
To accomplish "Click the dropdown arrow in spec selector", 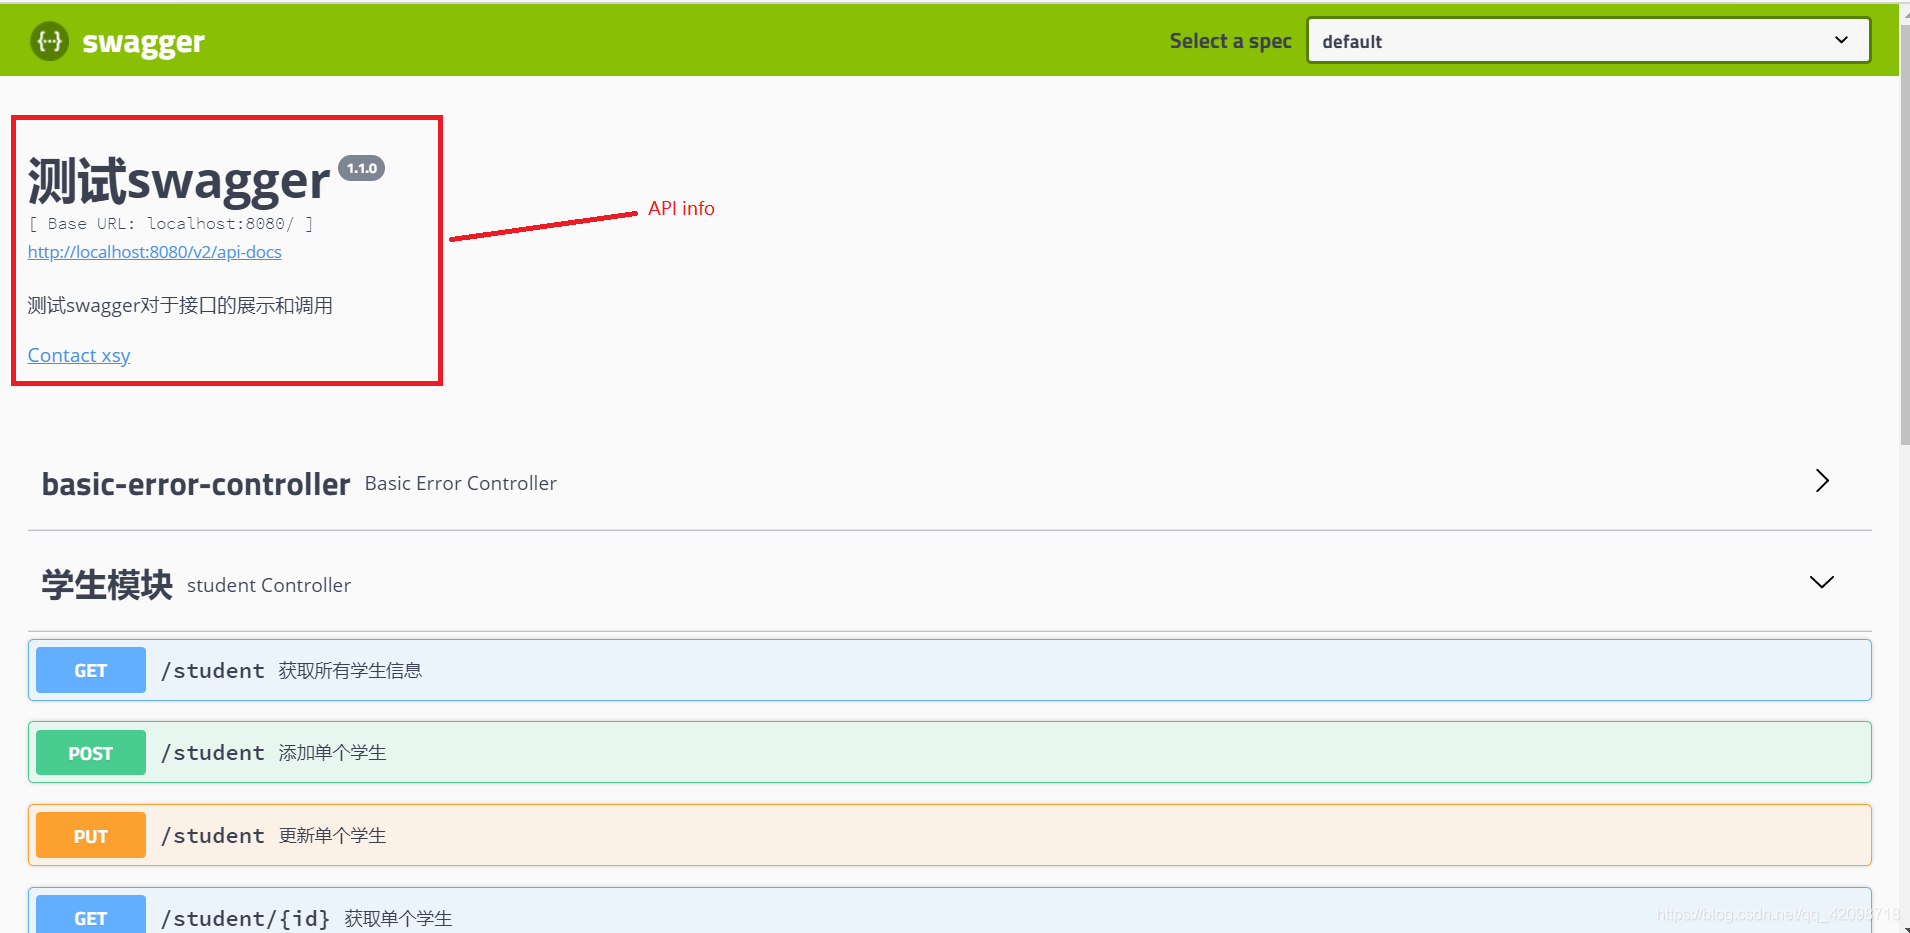I will (x=1841, y=40).
